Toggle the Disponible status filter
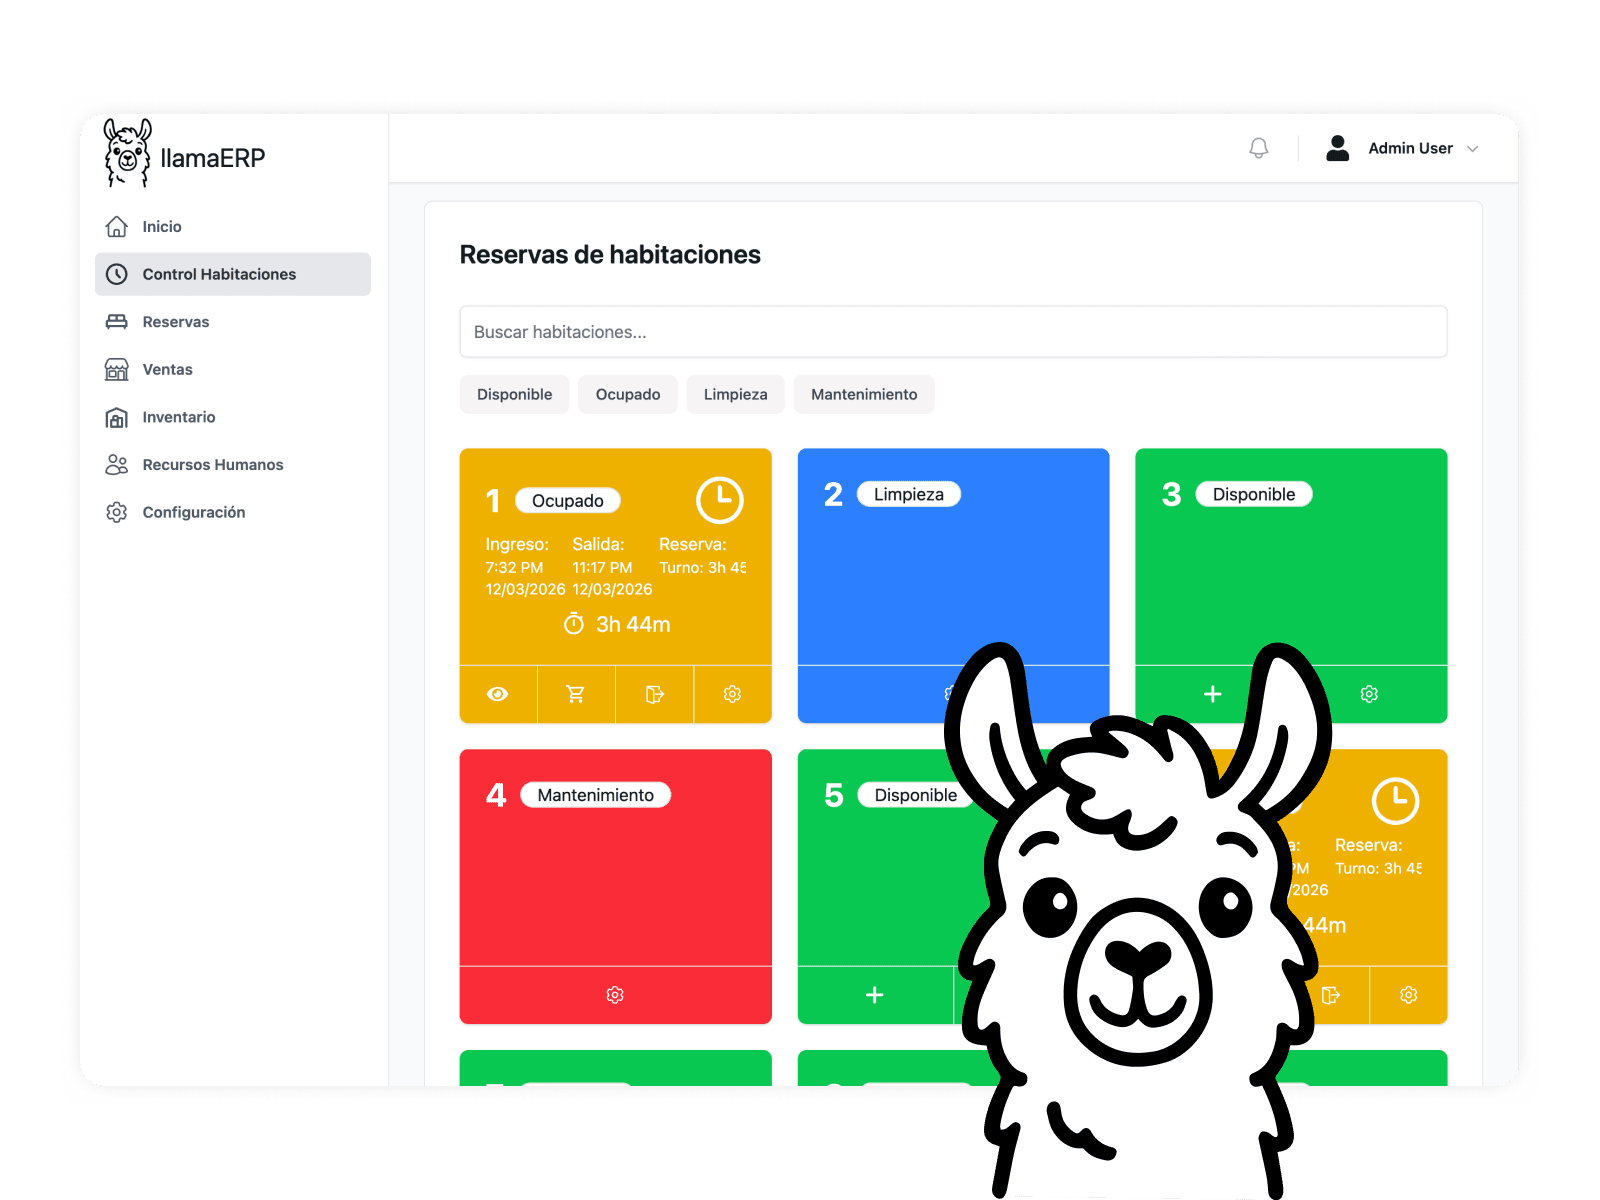Screen dimensions: 1600x1200 pos(514,394)
